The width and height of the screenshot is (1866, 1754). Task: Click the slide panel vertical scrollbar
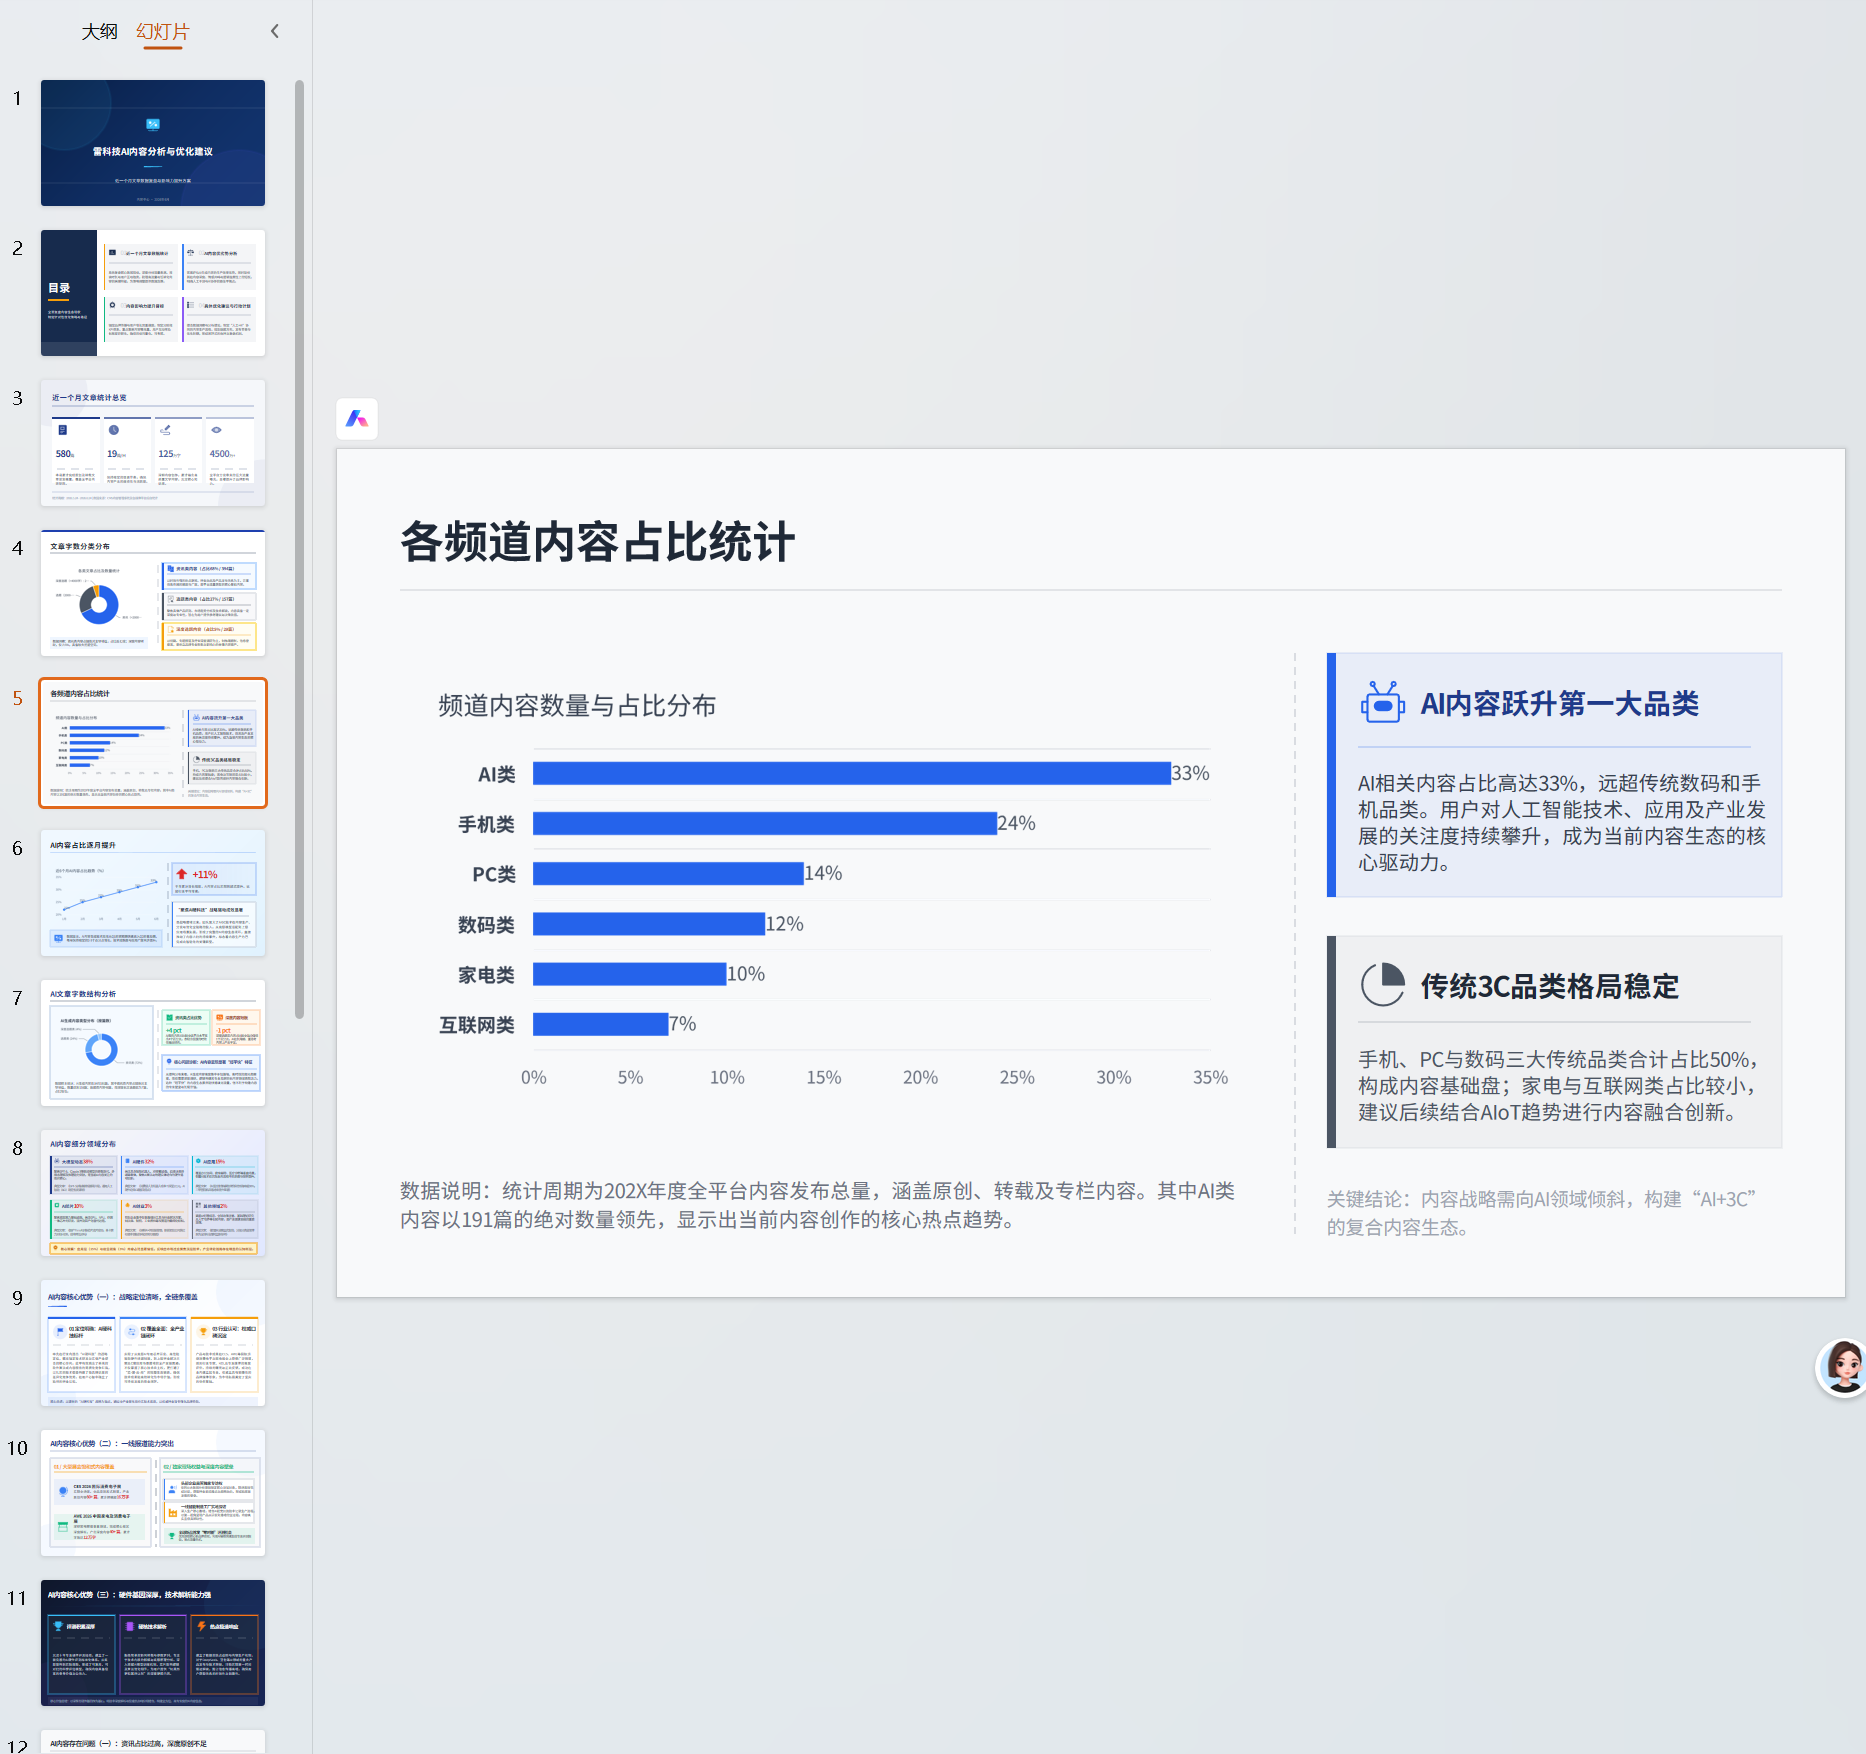tap(299, 550)
